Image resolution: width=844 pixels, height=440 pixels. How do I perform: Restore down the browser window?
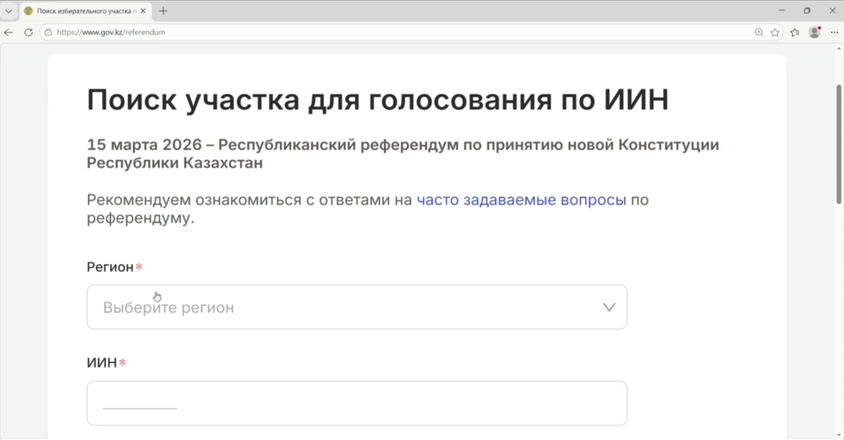807,11
